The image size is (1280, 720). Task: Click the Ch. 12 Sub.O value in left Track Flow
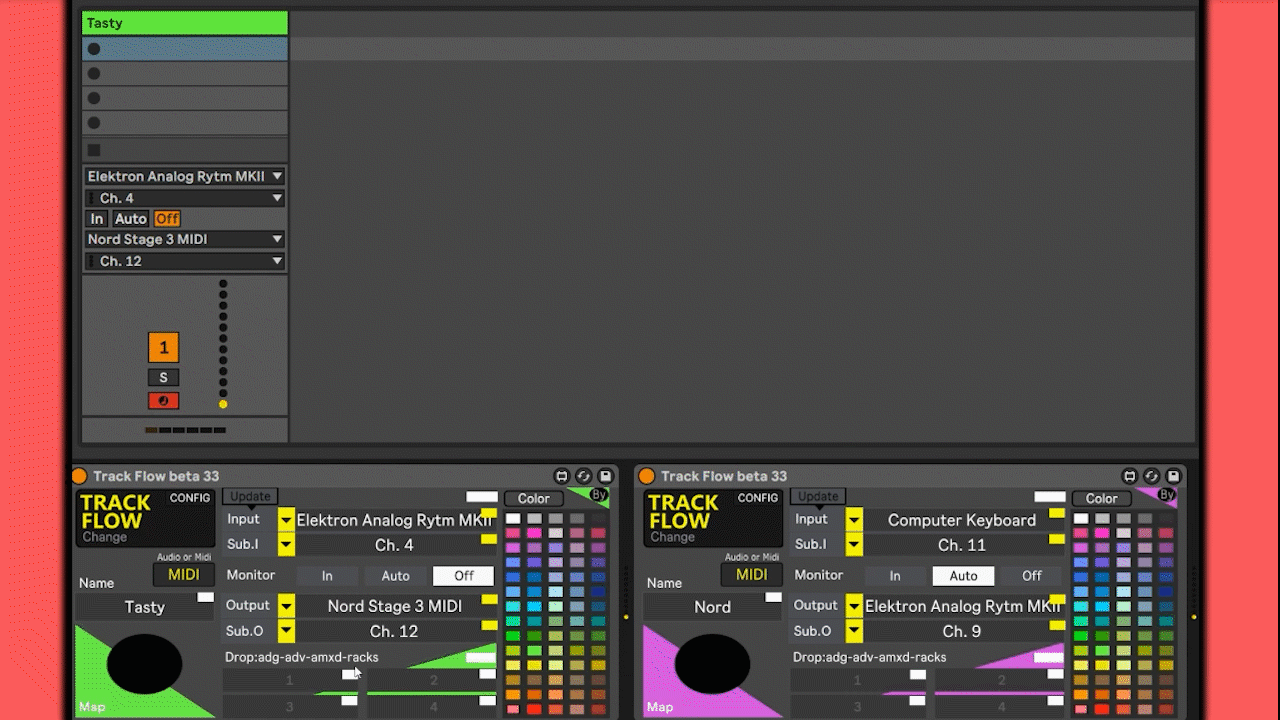tap(394, 631)
